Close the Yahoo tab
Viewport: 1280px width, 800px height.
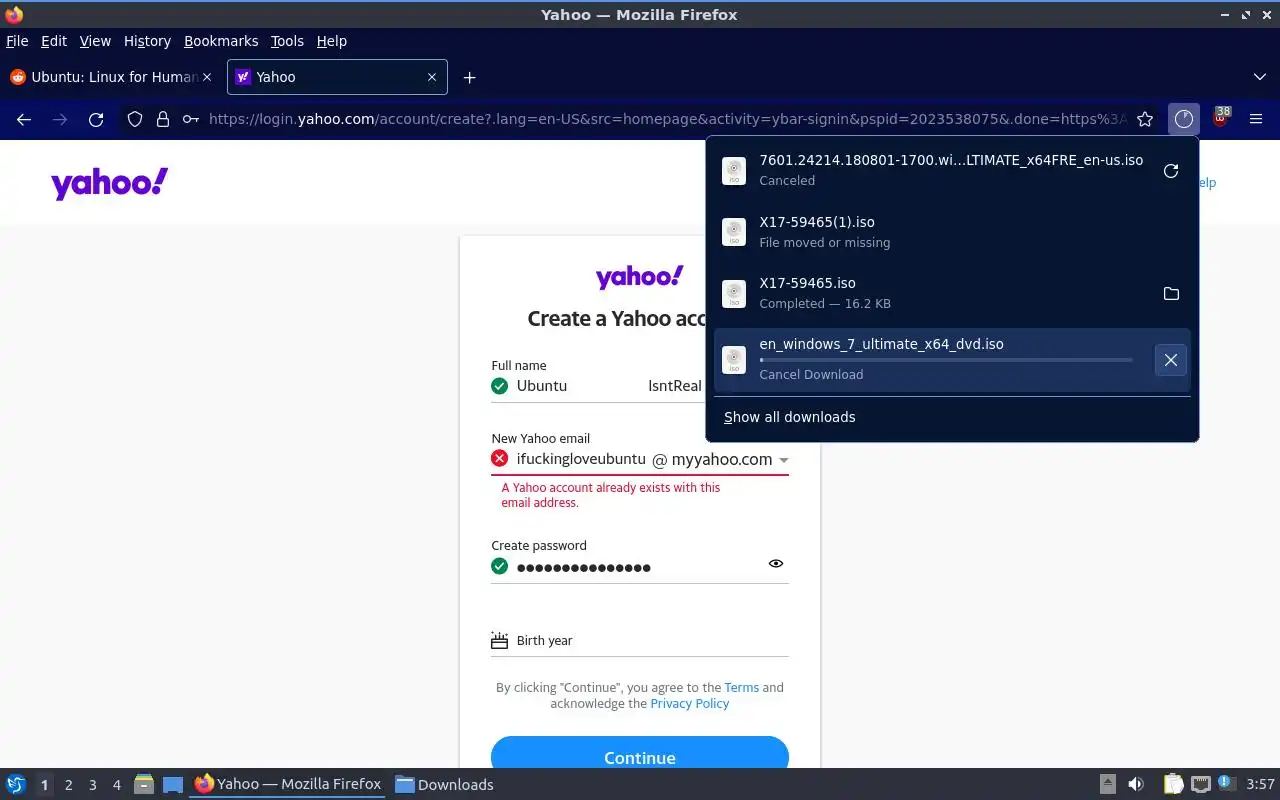pyautogui.click(x=432, y=77)
